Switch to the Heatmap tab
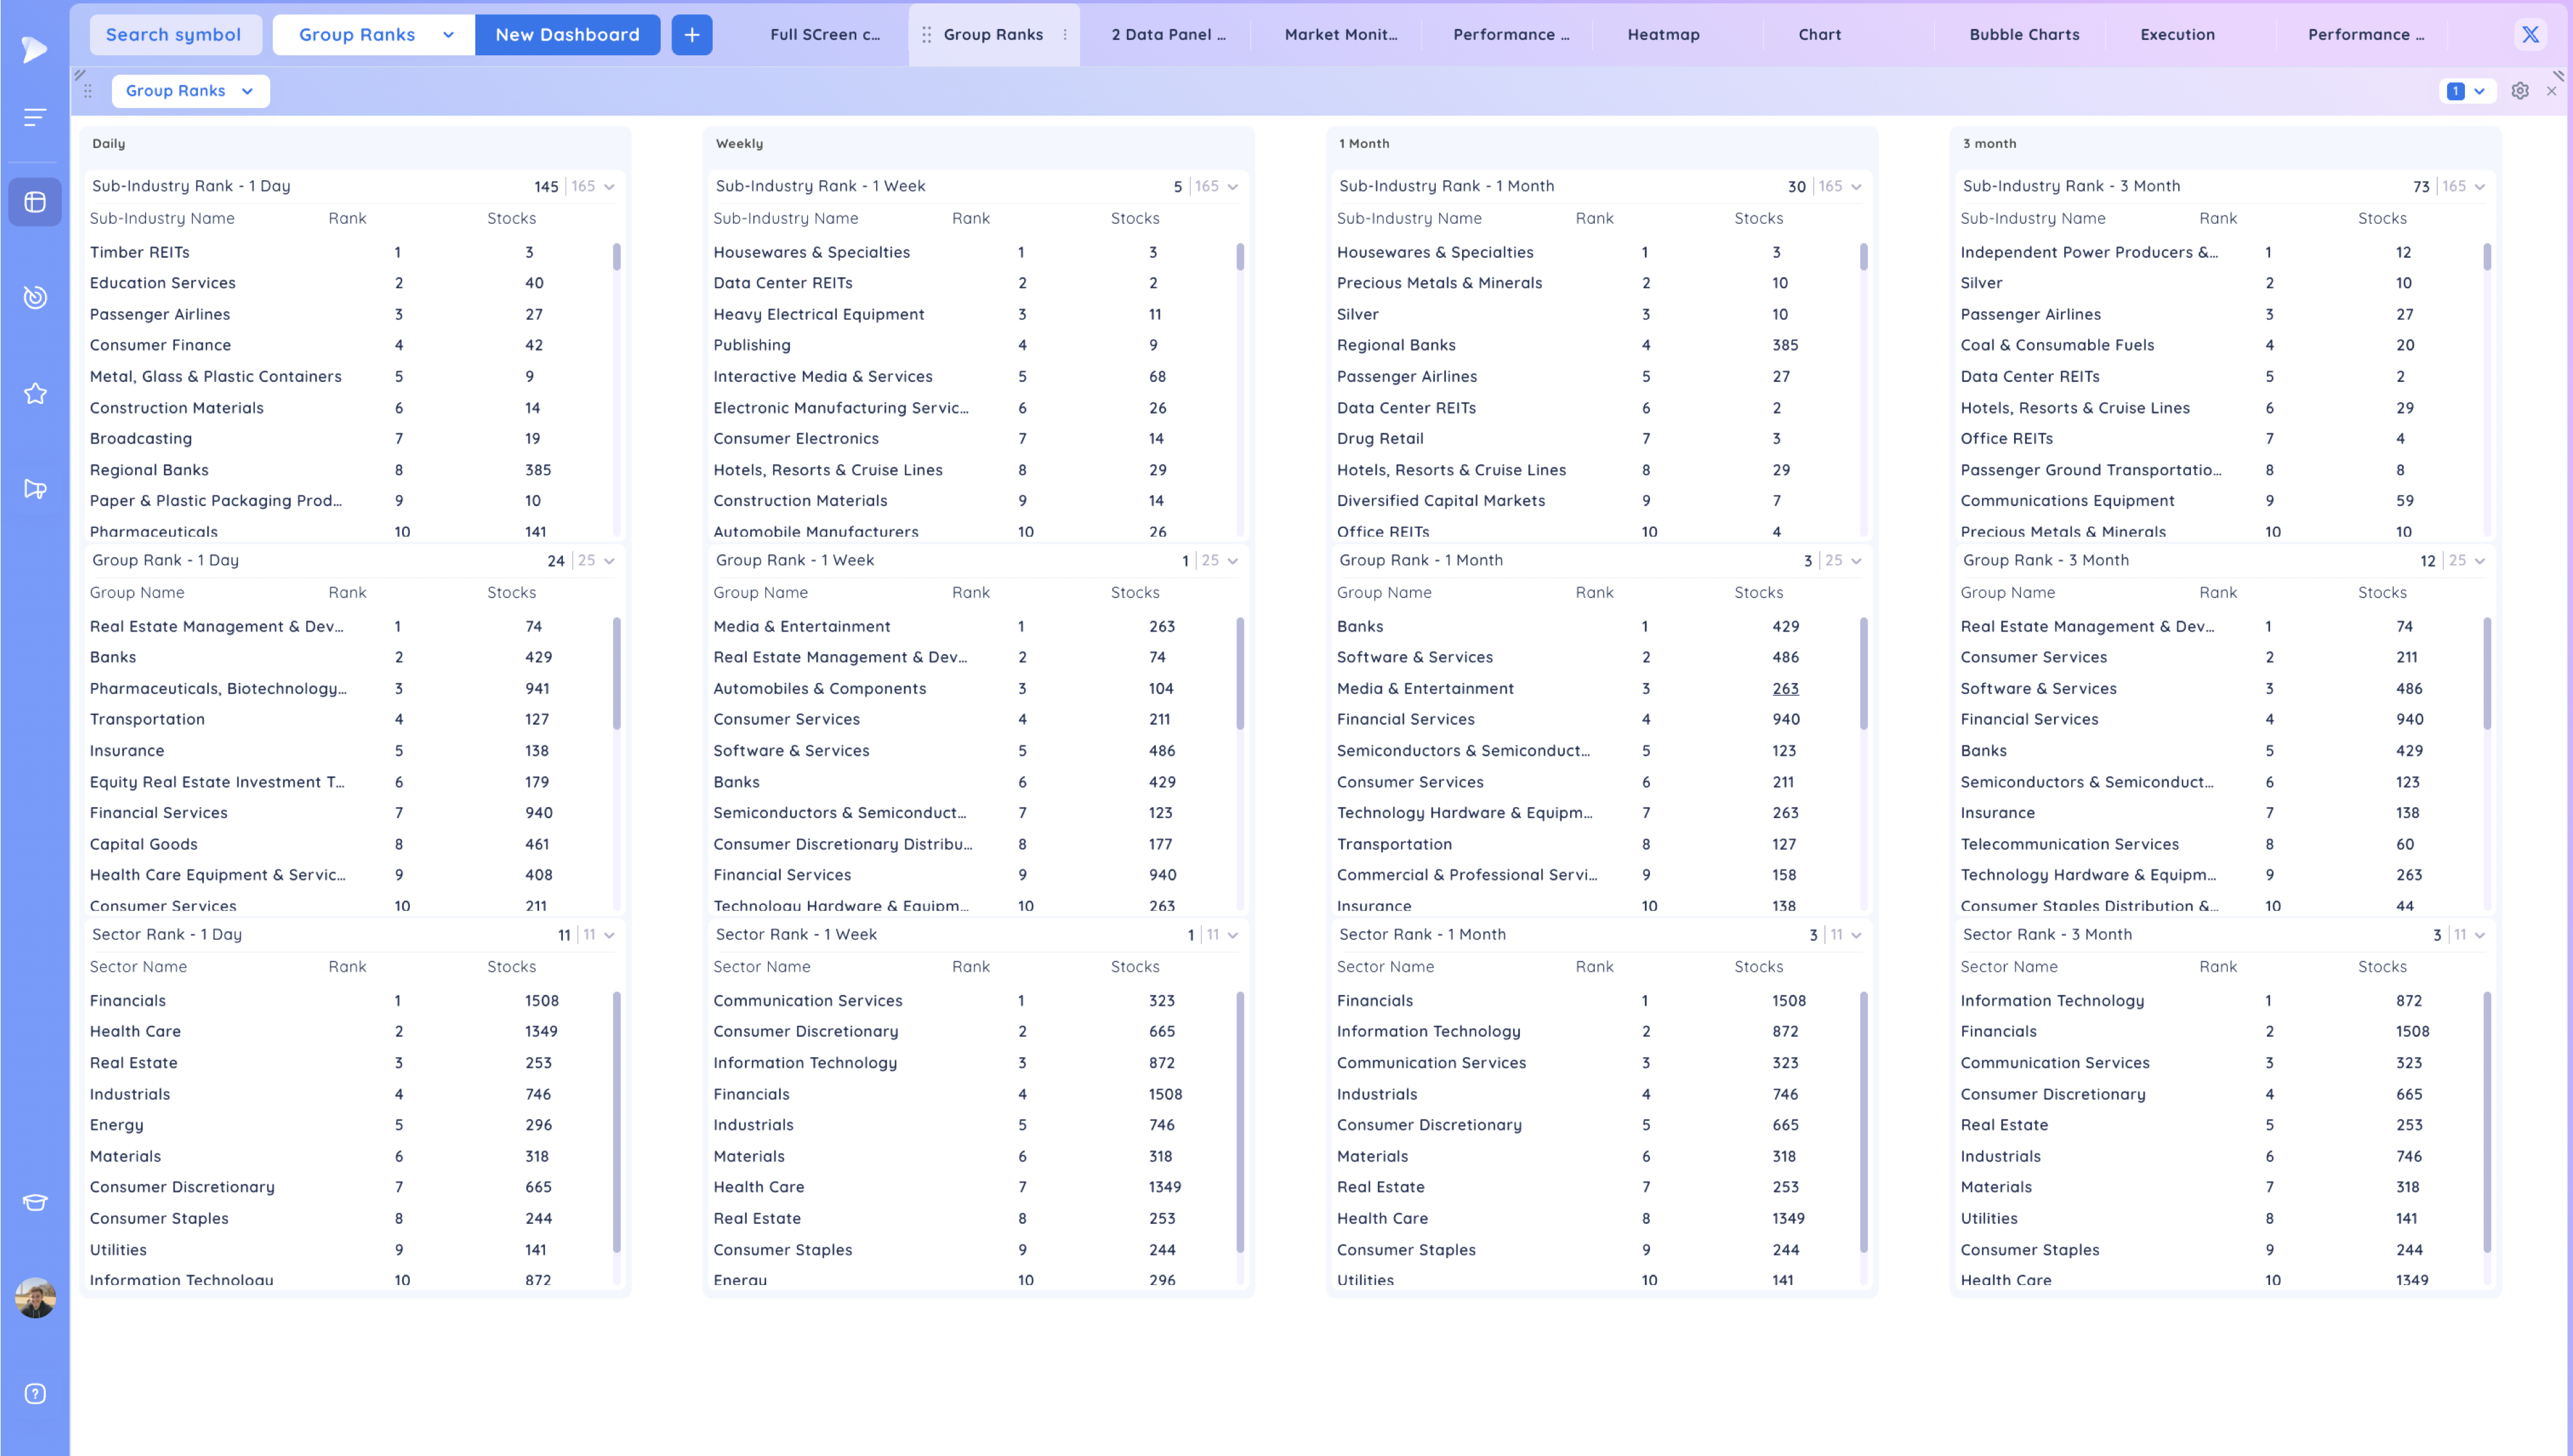This screenshot has height=1456, width=2573. [x=1663, y=34]
